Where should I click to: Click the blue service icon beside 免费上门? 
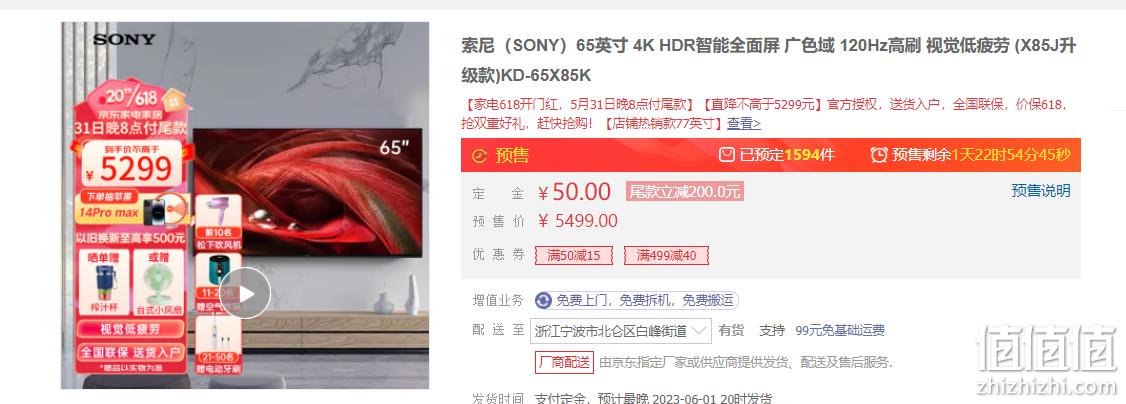coord(544,301)
